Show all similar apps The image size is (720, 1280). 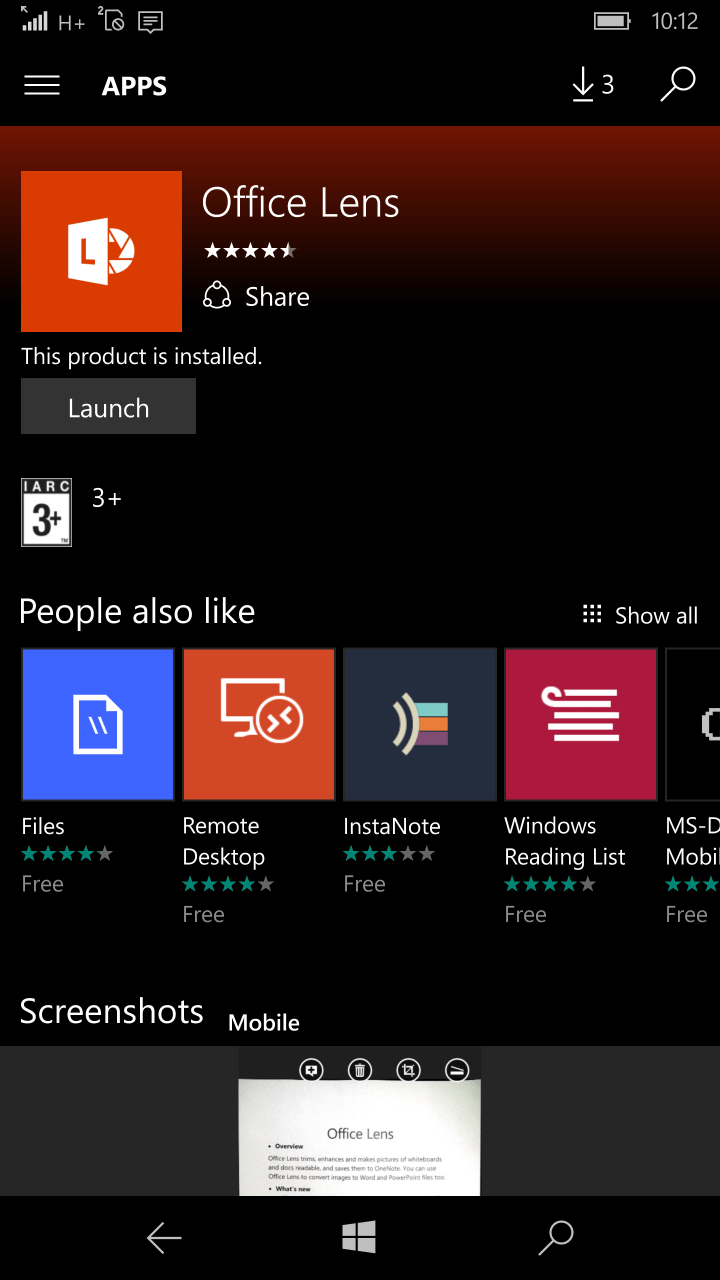coord(640,615)
